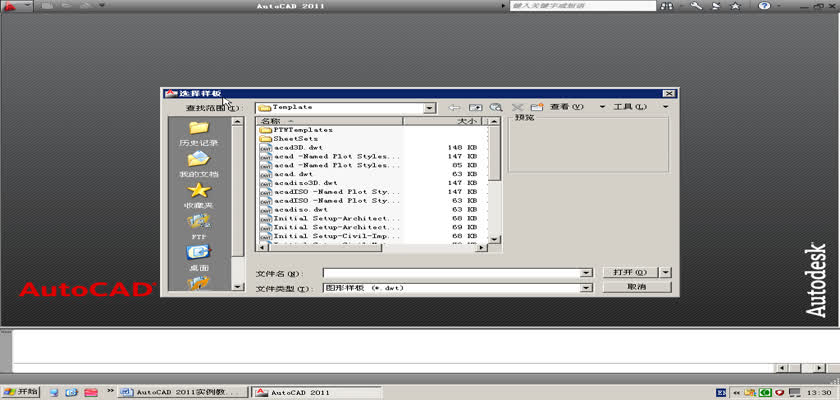
Task: Go up one folder level
Action: (476, 107)
